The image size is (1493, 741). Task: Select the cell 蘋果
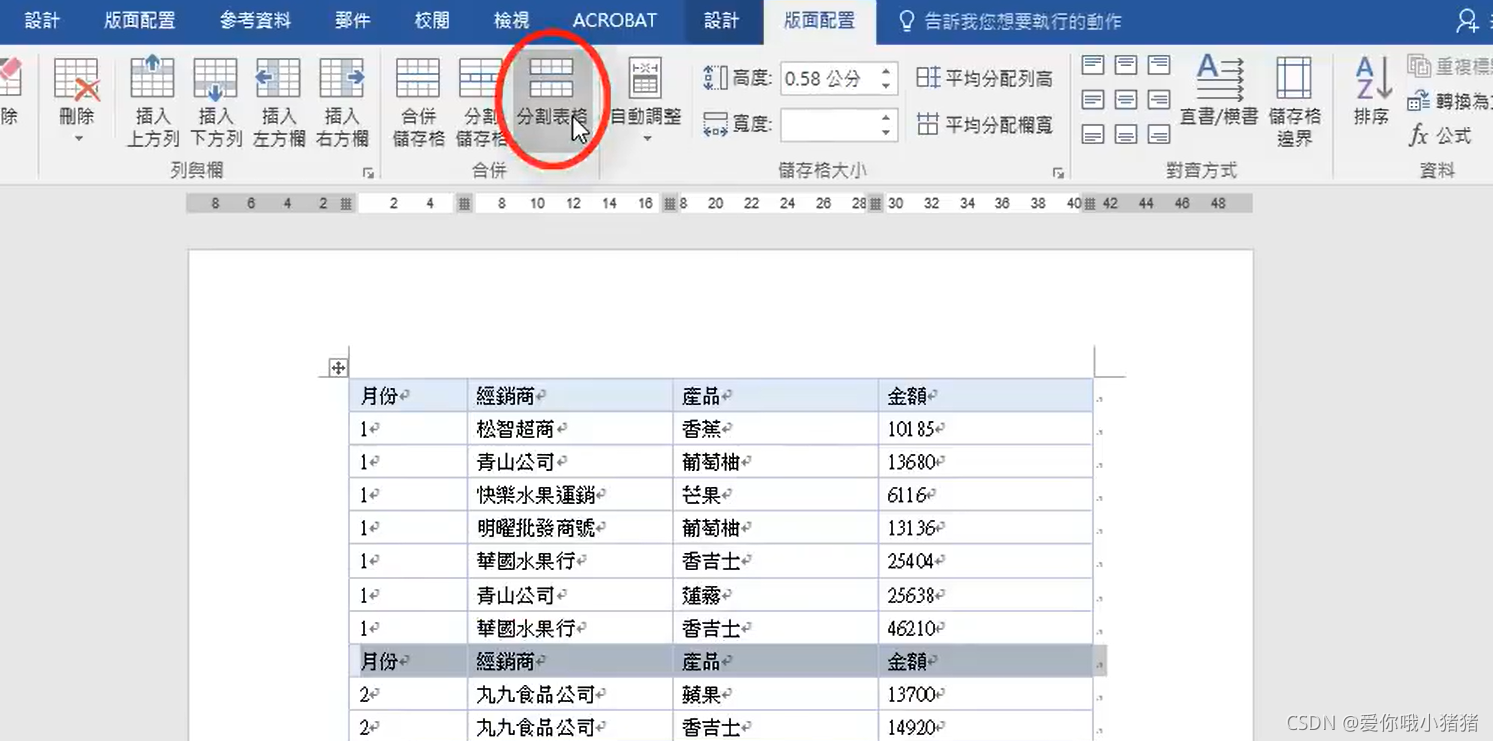point(776,694)
